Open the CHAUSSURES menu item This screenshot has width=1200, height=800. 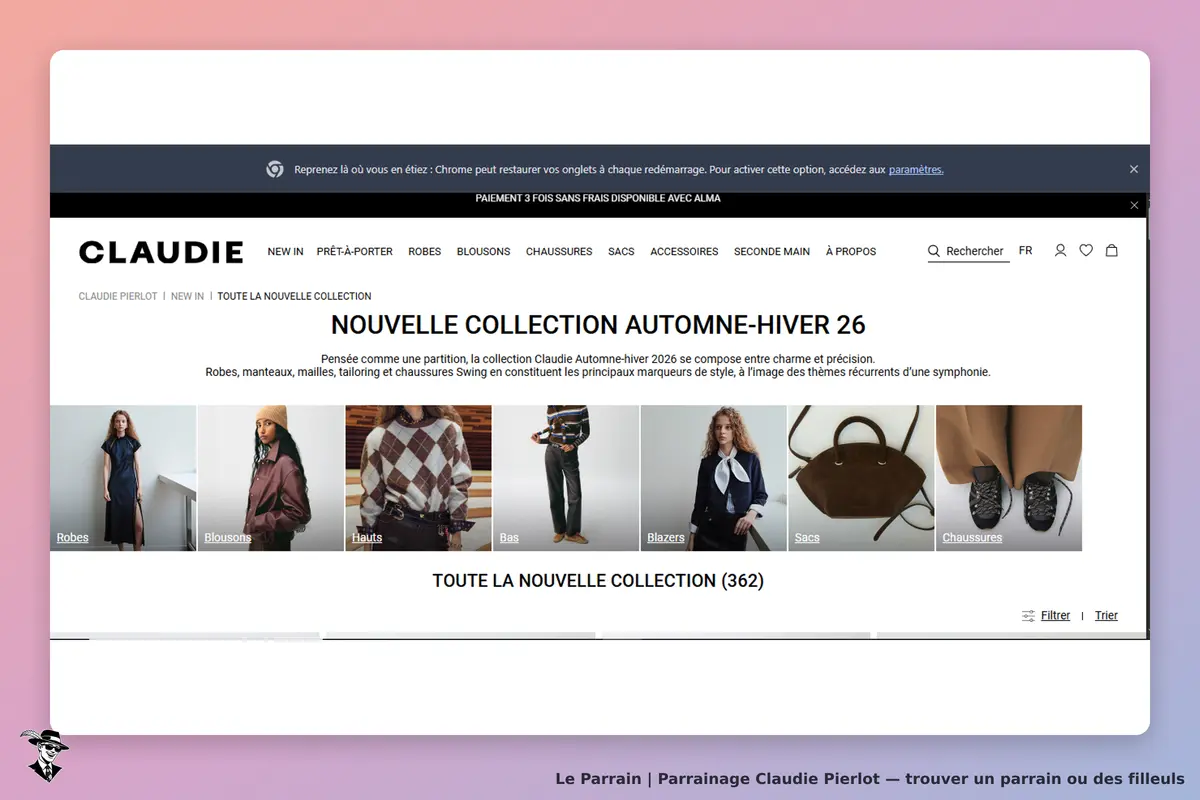pos(559,252)
